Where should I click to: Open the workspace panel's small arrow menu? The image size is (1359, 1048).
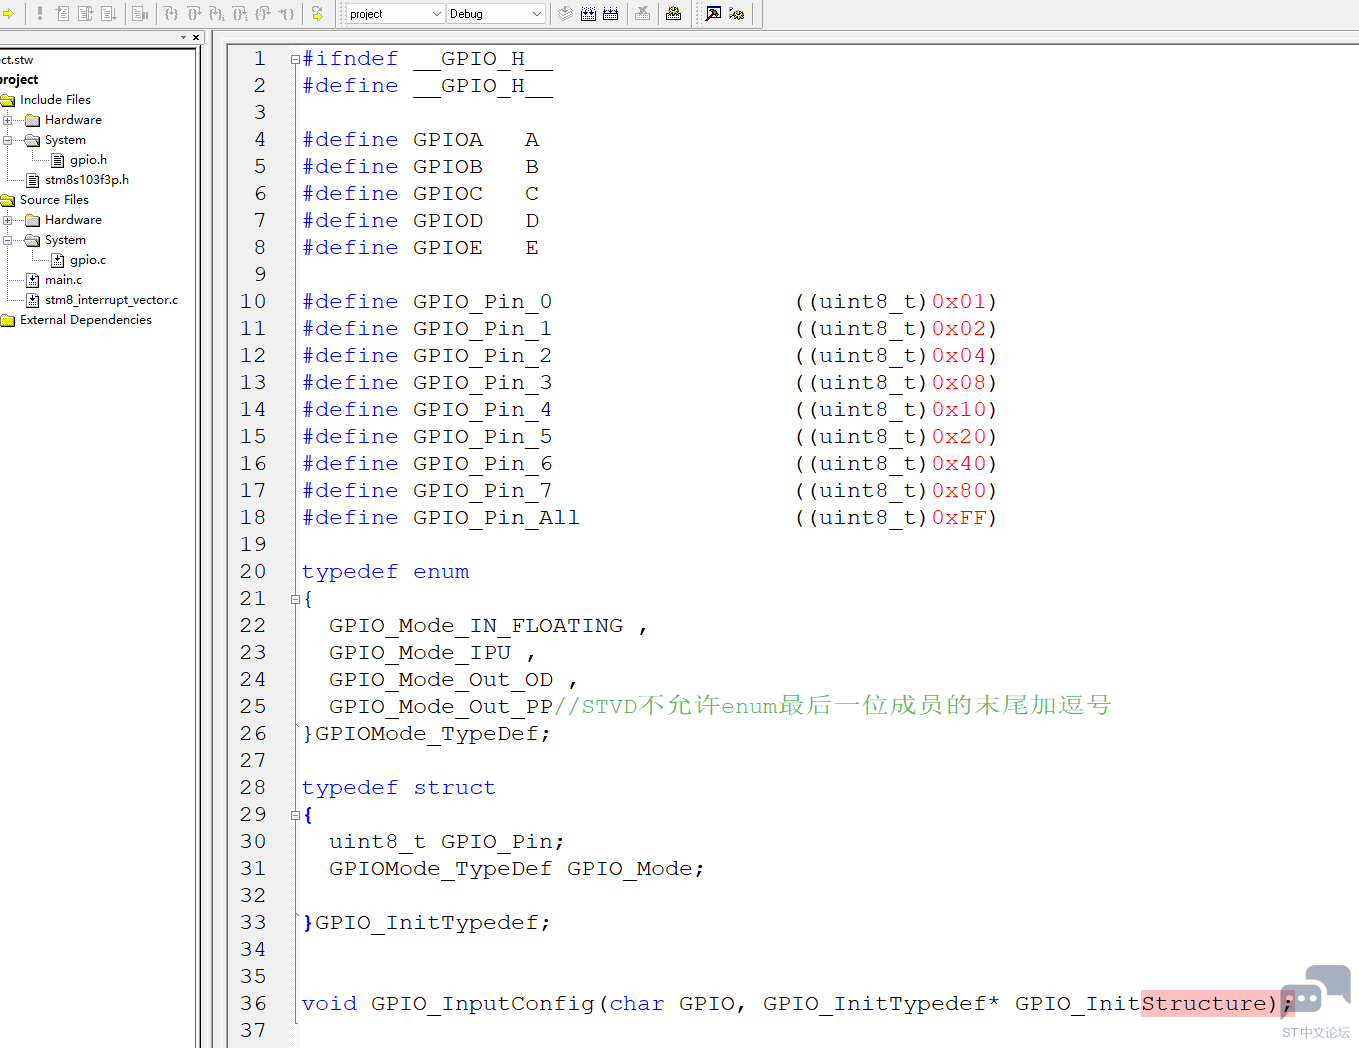[x=183, y=38]
